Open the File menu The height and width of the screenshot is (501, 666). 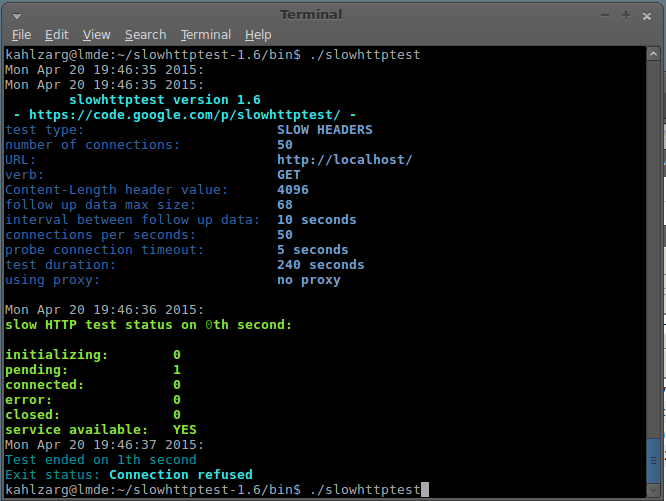tap(21, 35)
